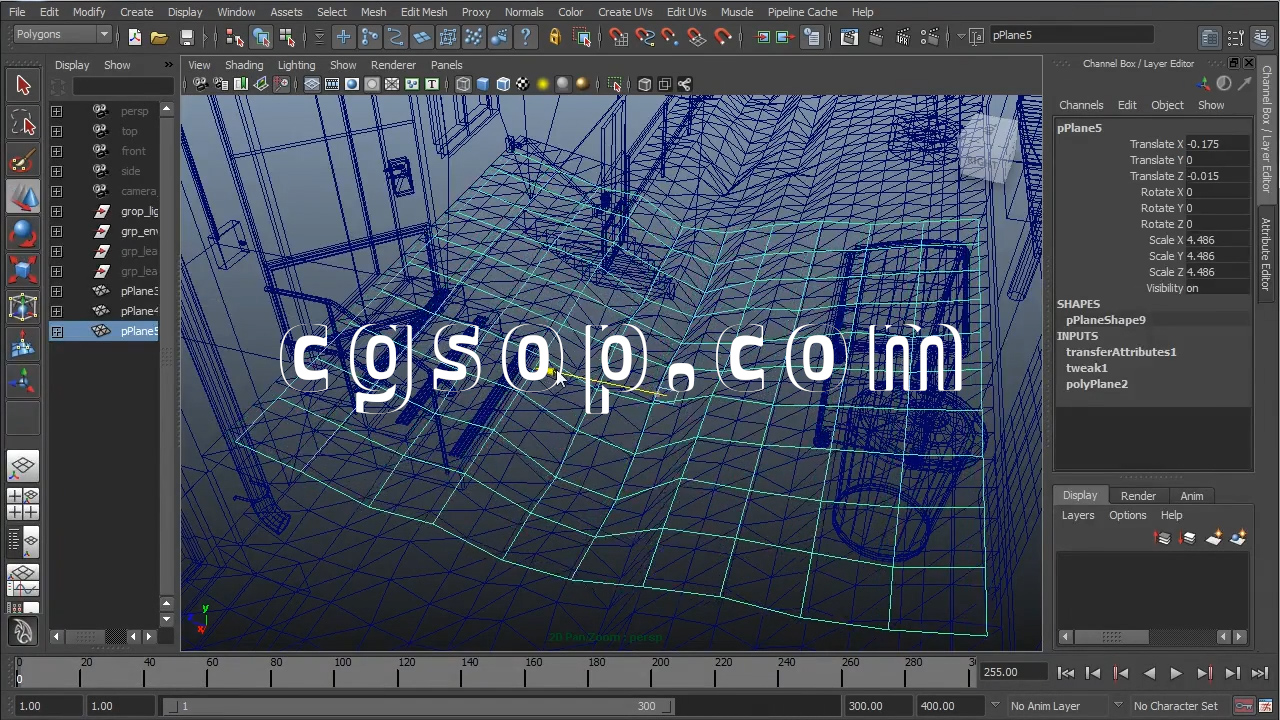Image resolution: width=1280 pixels, height=720 pixels.
Task: Pick the Scale tool in toolbox
Action: pyautogui.click(x=23, y=271)
